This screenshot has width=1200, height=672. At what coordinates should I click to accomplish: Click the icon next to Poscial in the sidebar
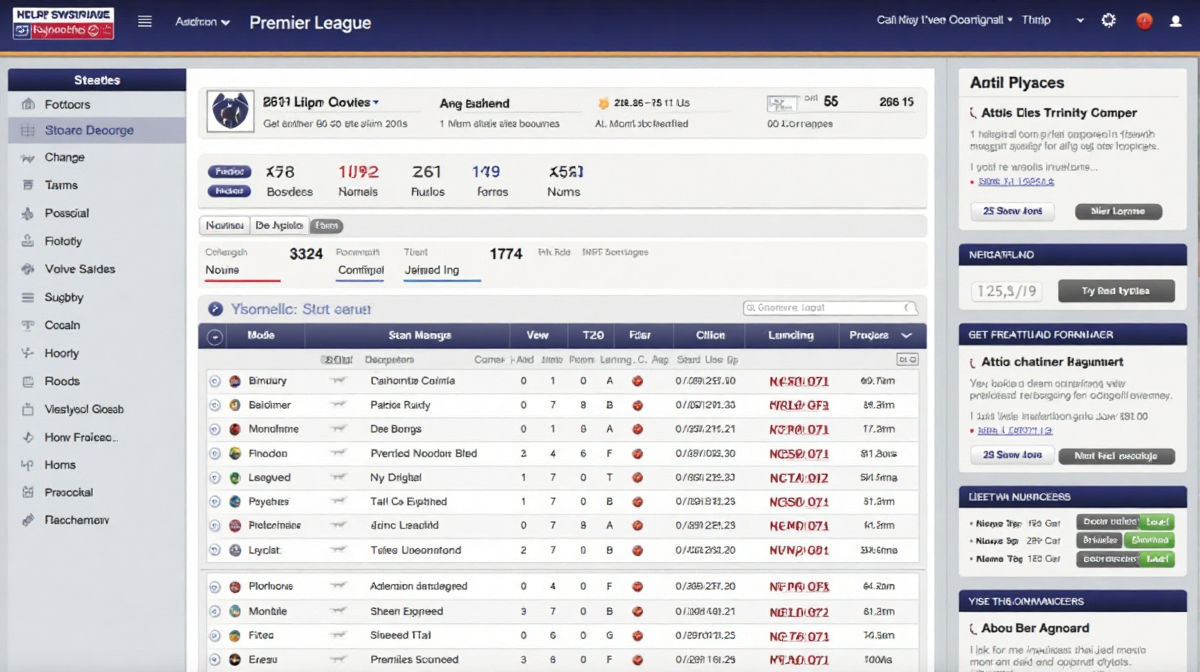[x=26, y=214]
